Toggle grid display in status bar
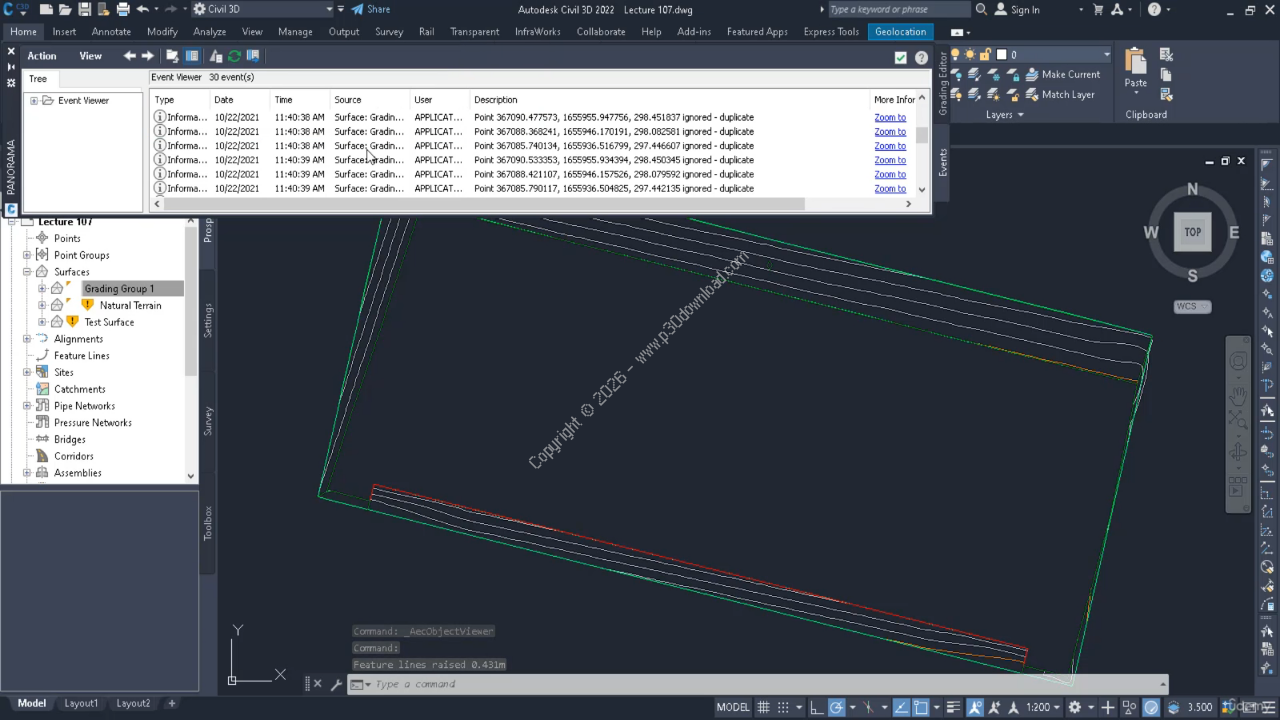The height and width of the screenshot is (720, 1280). tap(765, 707)
